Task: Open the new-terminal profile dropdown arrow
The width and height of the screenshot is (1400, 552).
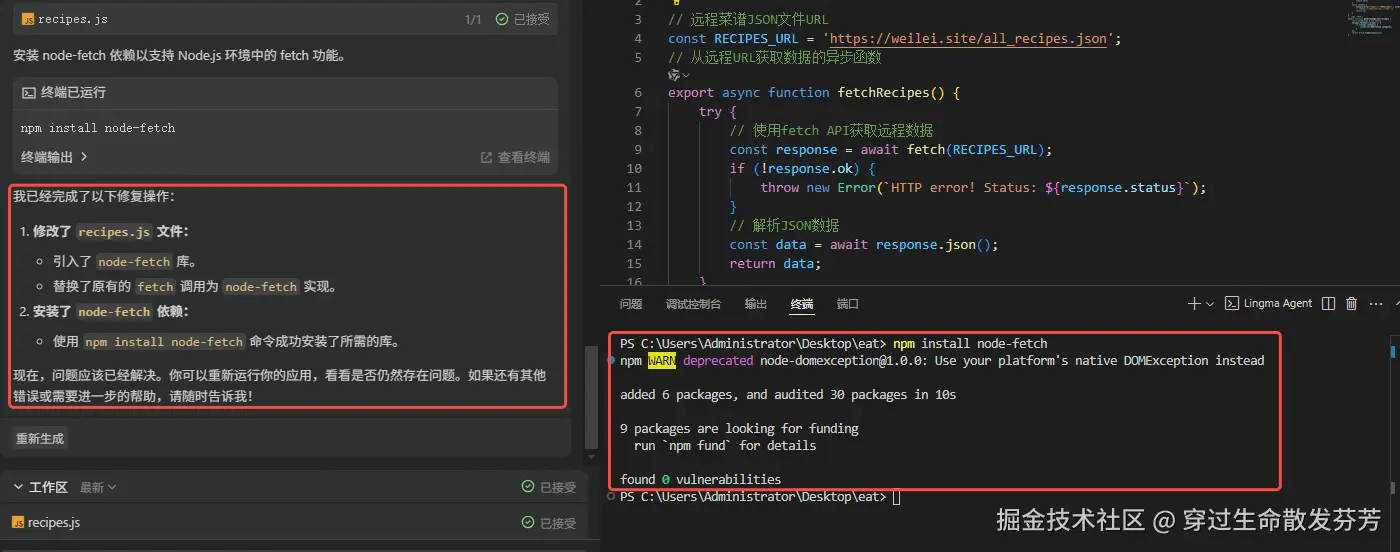Action: click(x=1210, y=303)
